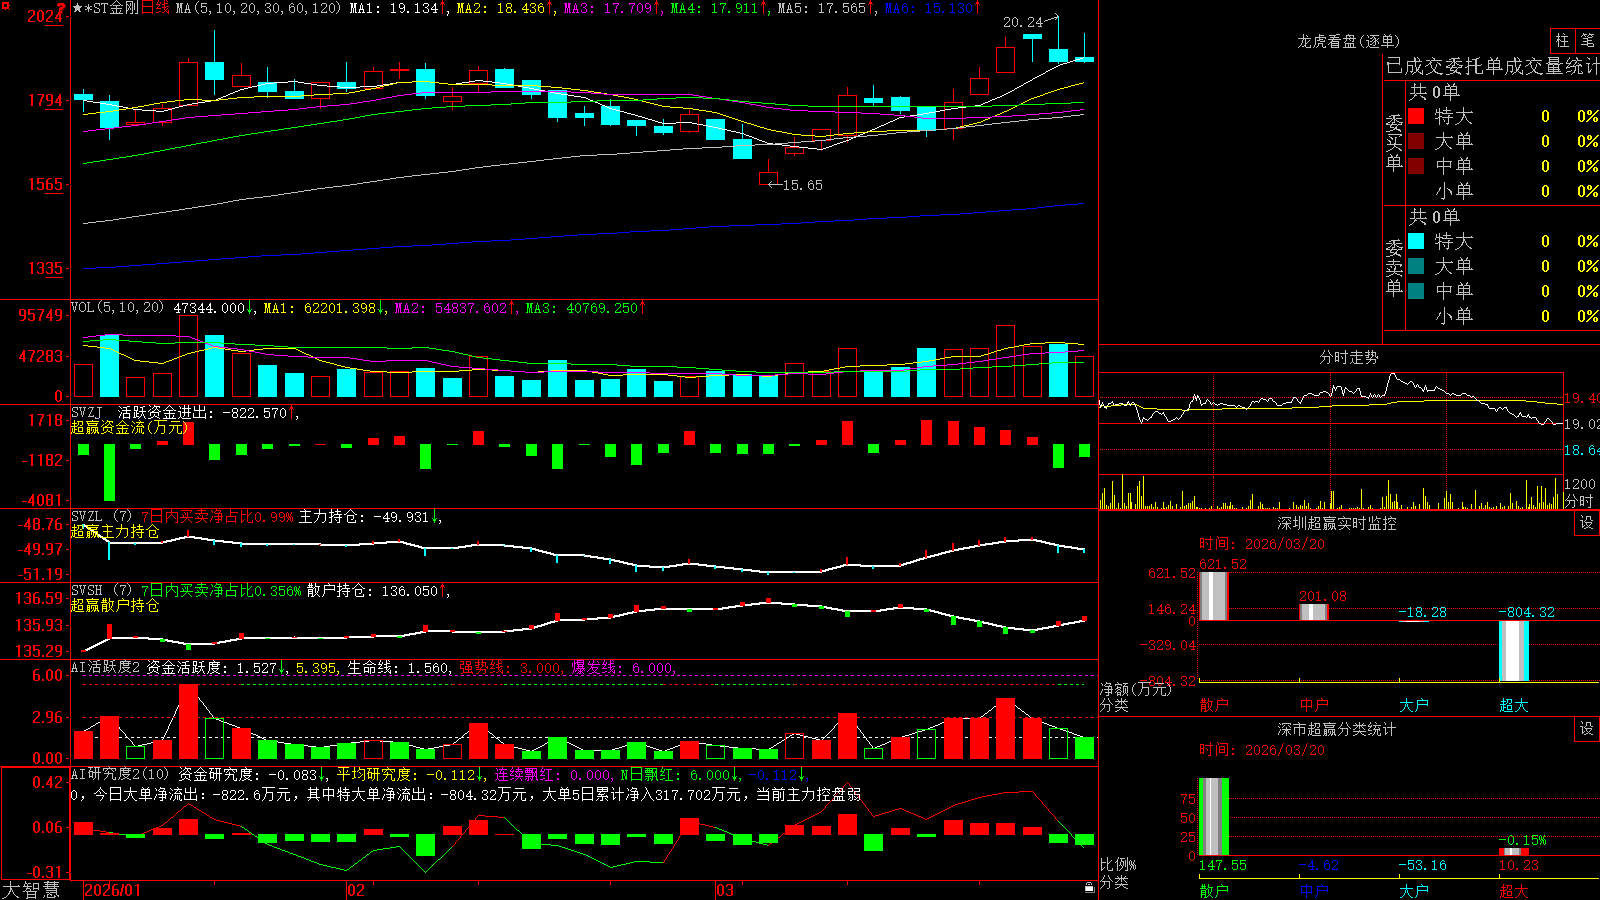1600x900 pixels.
Task: Click 中户 category in 深圳超赢实时监控 chart
Action: (1314, 705)
